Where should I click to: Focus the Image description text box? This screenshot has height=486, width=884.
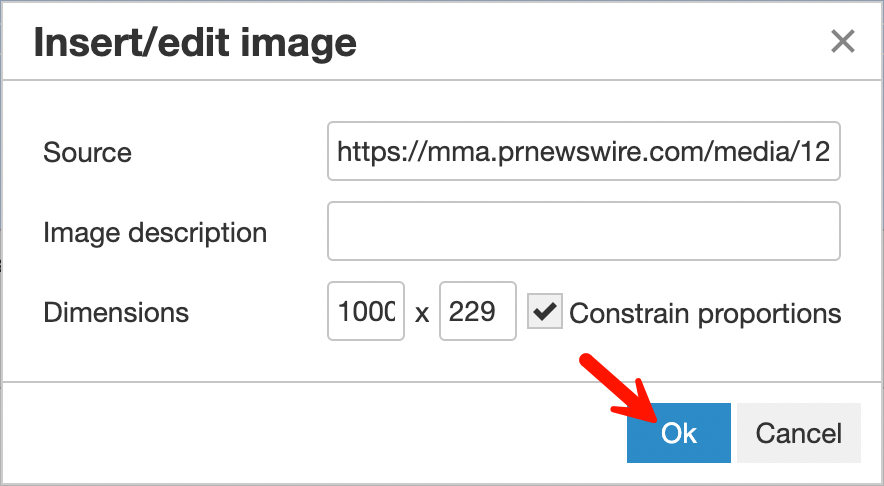click(x=583, y=232)
